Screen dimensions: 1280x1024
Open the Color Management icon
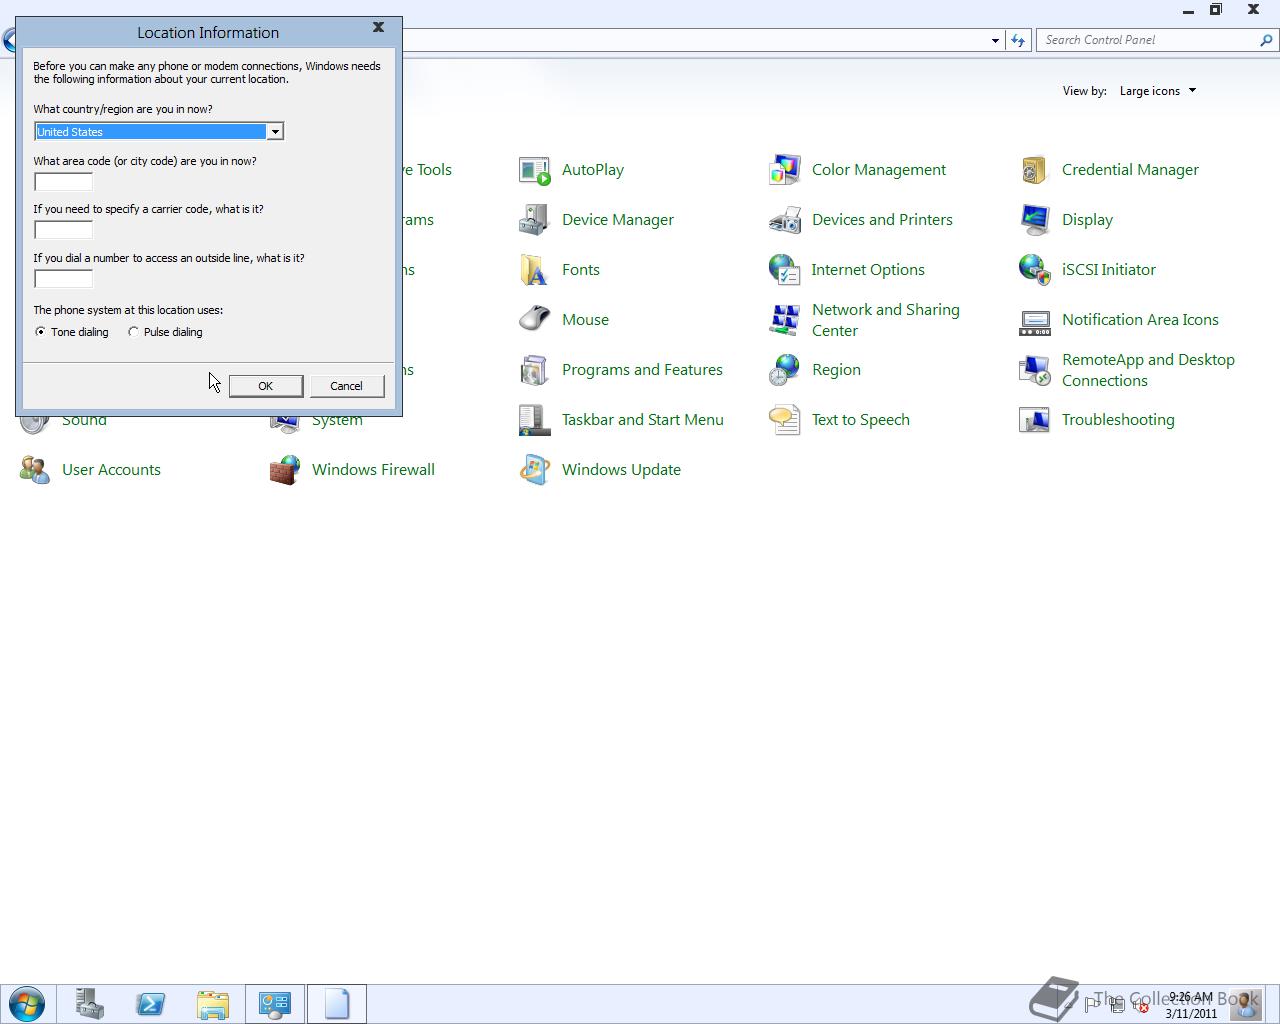[x=785, y=170]
